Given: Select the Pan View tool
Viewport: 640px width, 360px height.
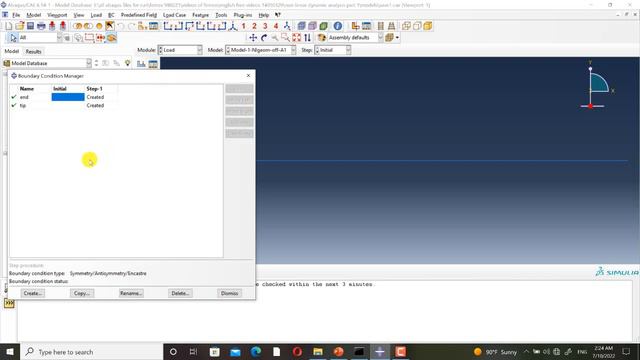Looking at the screenshot, I should (253, 38).
